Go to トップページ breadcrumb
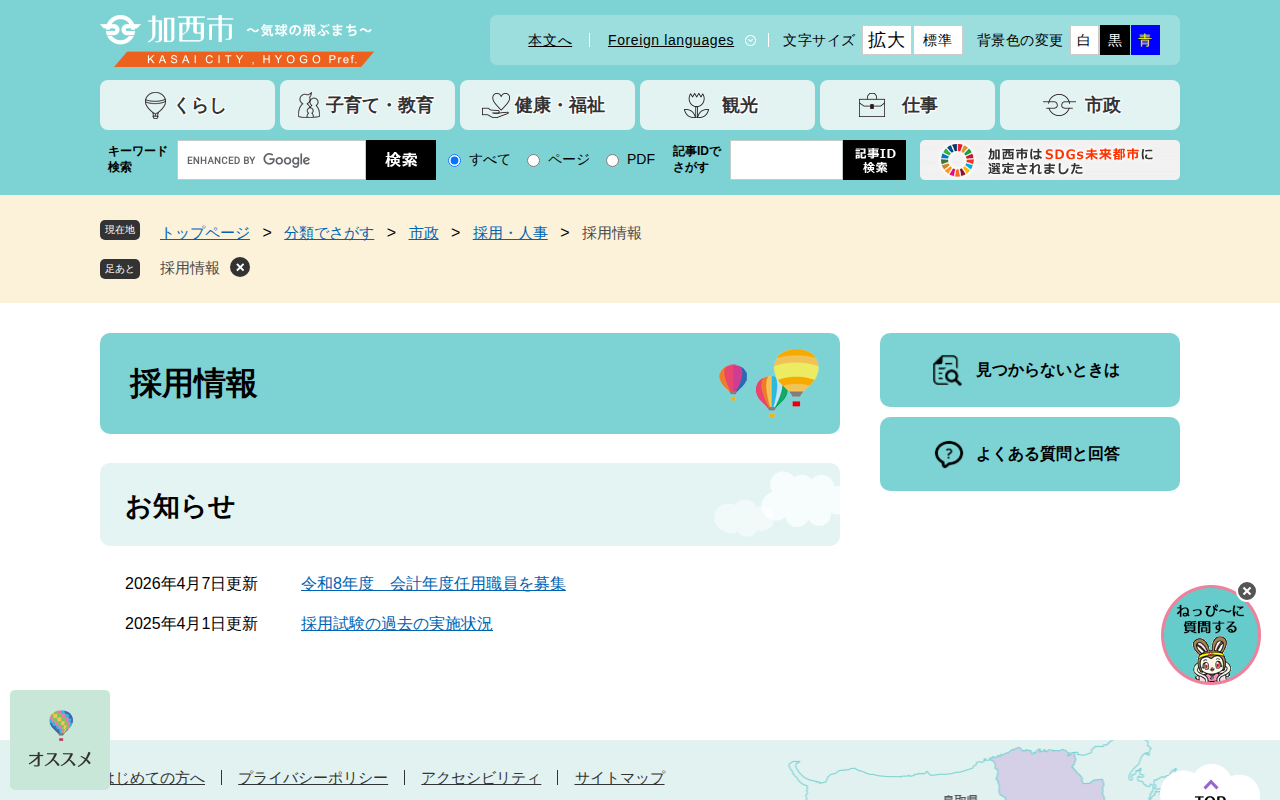1280x800 pixels. click(x=205, y=233)
